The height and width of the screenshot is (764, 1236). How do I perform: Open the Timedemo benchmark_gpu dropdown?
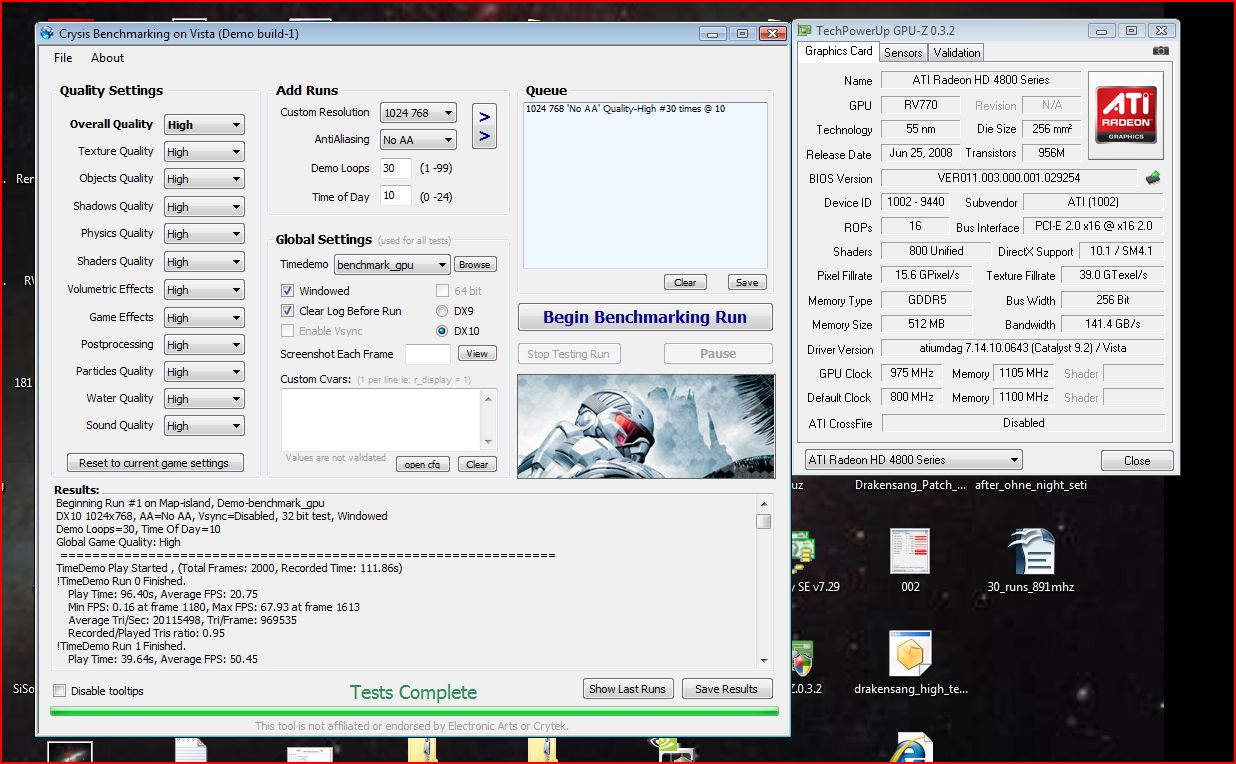(x=392, y=265)
